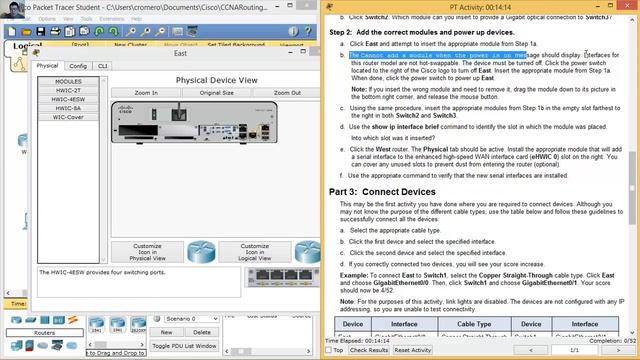Open the custom devices dialog icon

192,31
